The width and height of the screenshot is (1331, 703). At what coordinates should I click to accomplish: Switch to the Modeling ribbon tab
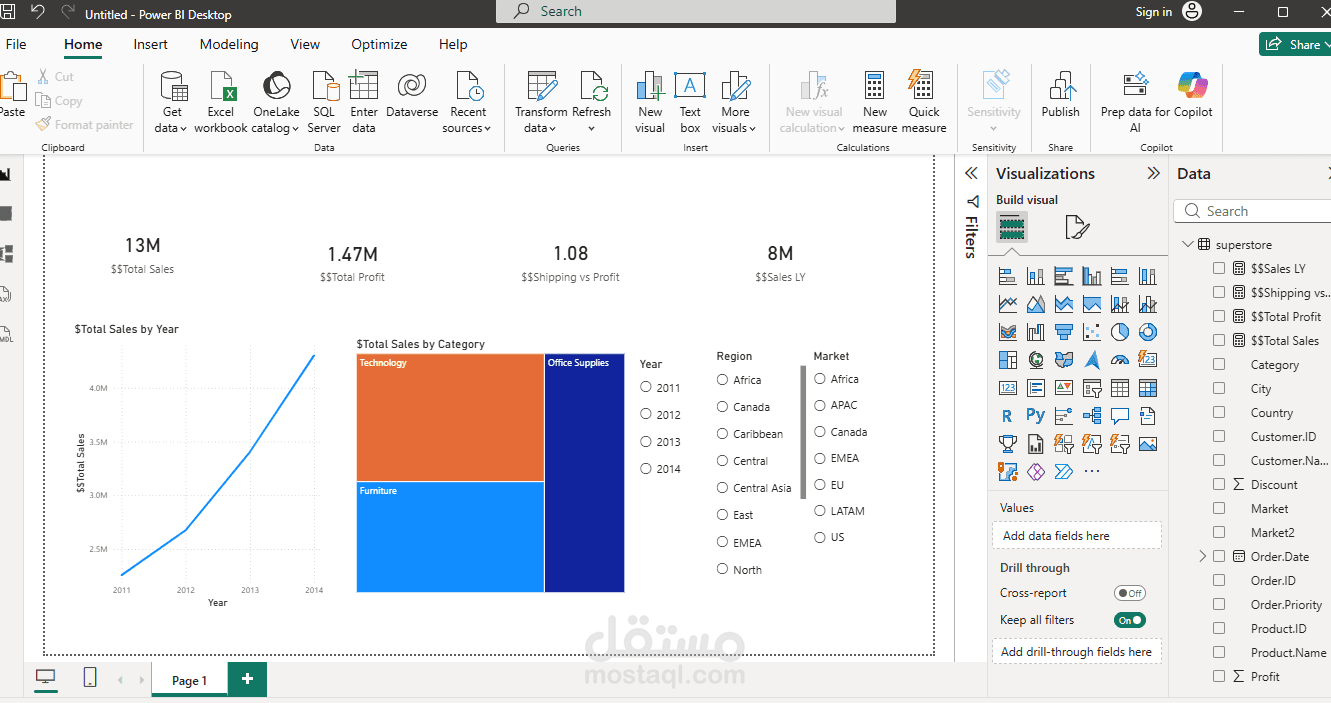[x=229, y=44]
